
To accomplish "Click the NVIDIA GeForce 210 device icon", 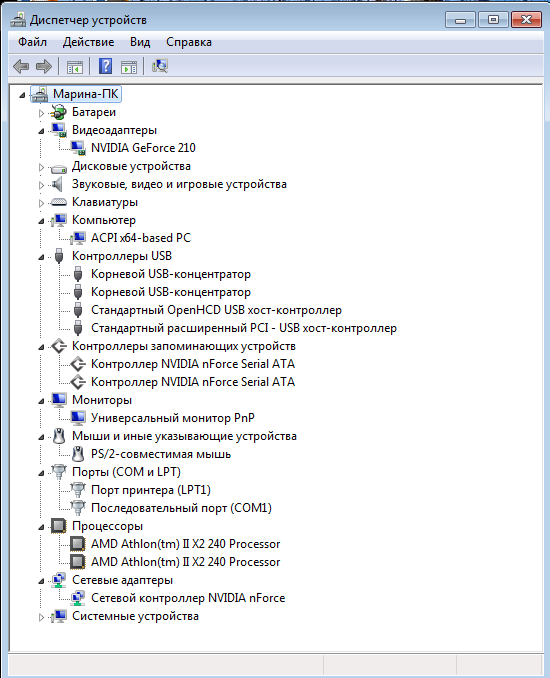I will click(78, 148).
